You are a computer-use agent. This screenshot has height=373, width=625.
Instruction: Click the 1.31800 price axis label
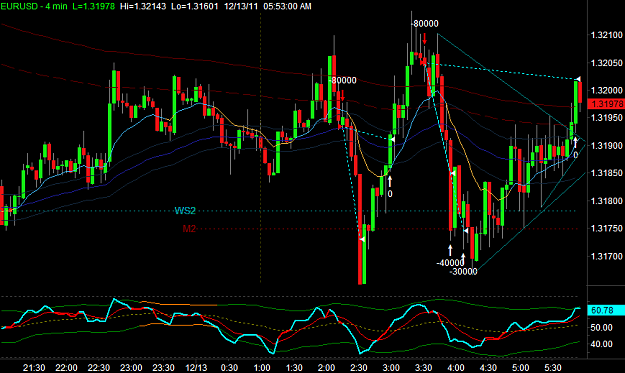(x=607, y=201)
